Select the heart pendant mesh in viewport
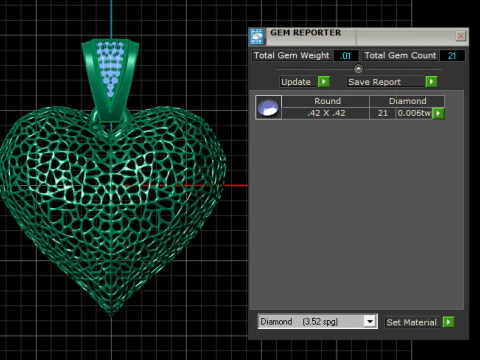This screenshot has height=360, width=480. point(113,210)
